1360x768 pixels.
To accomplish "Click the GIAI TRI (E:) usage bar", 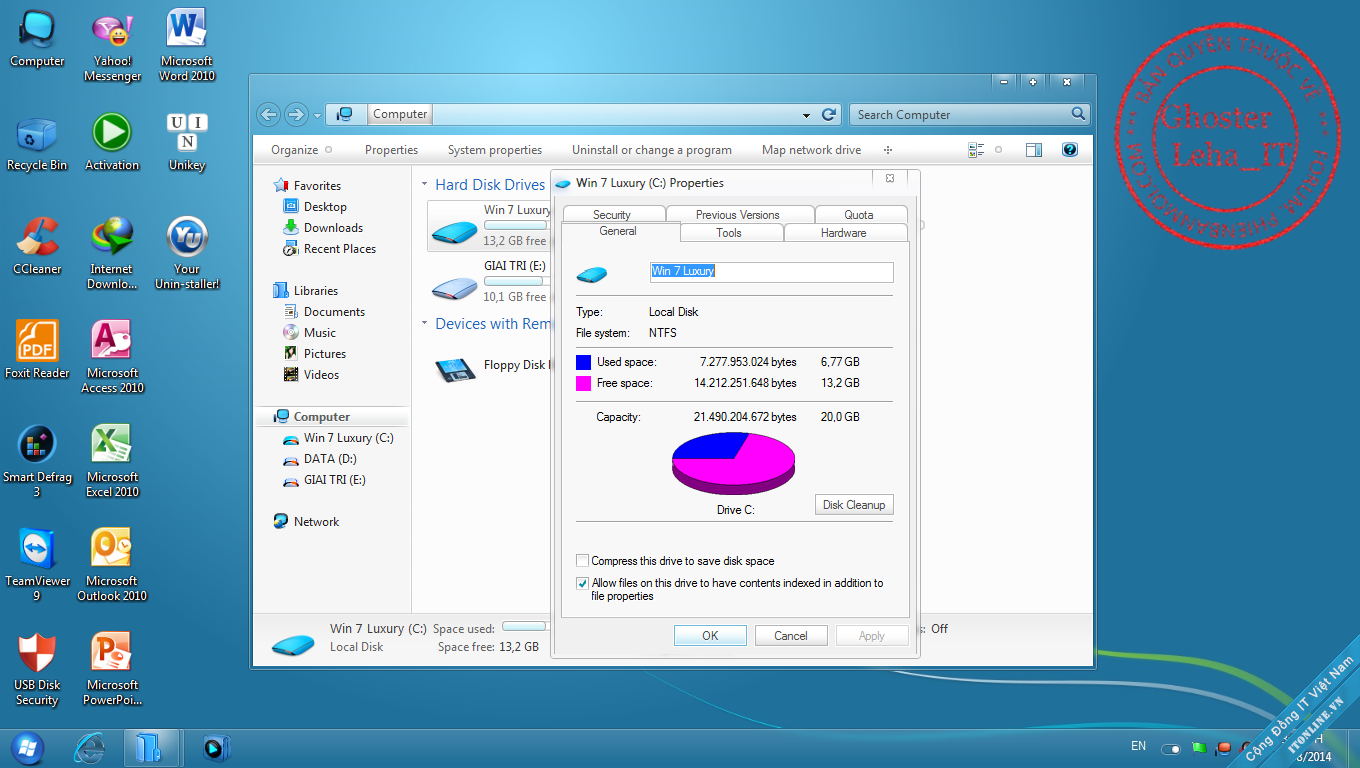I will click(515, 281).
